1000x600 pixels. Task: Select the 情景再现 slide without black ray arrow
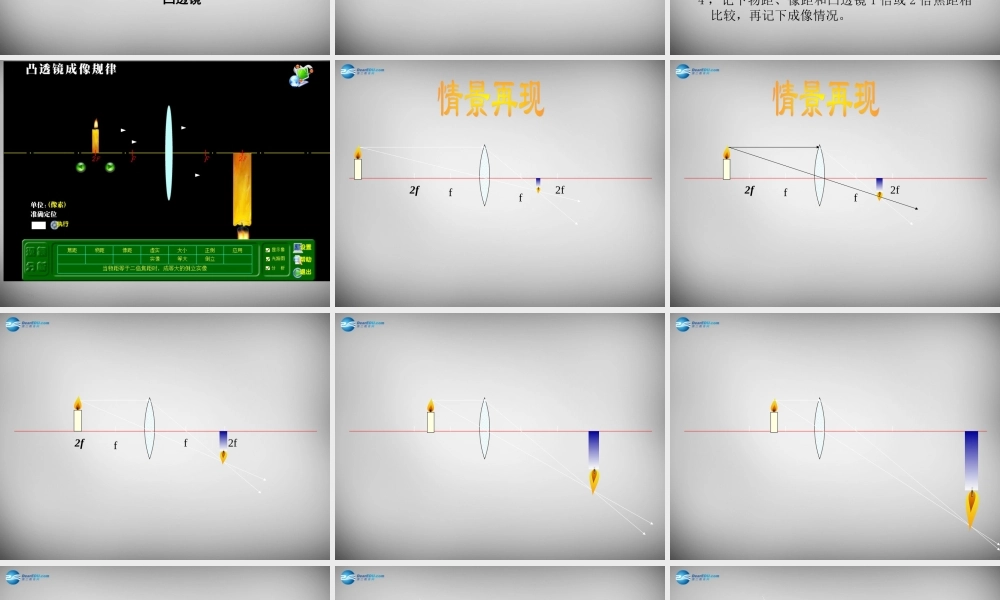pos(500,183)
